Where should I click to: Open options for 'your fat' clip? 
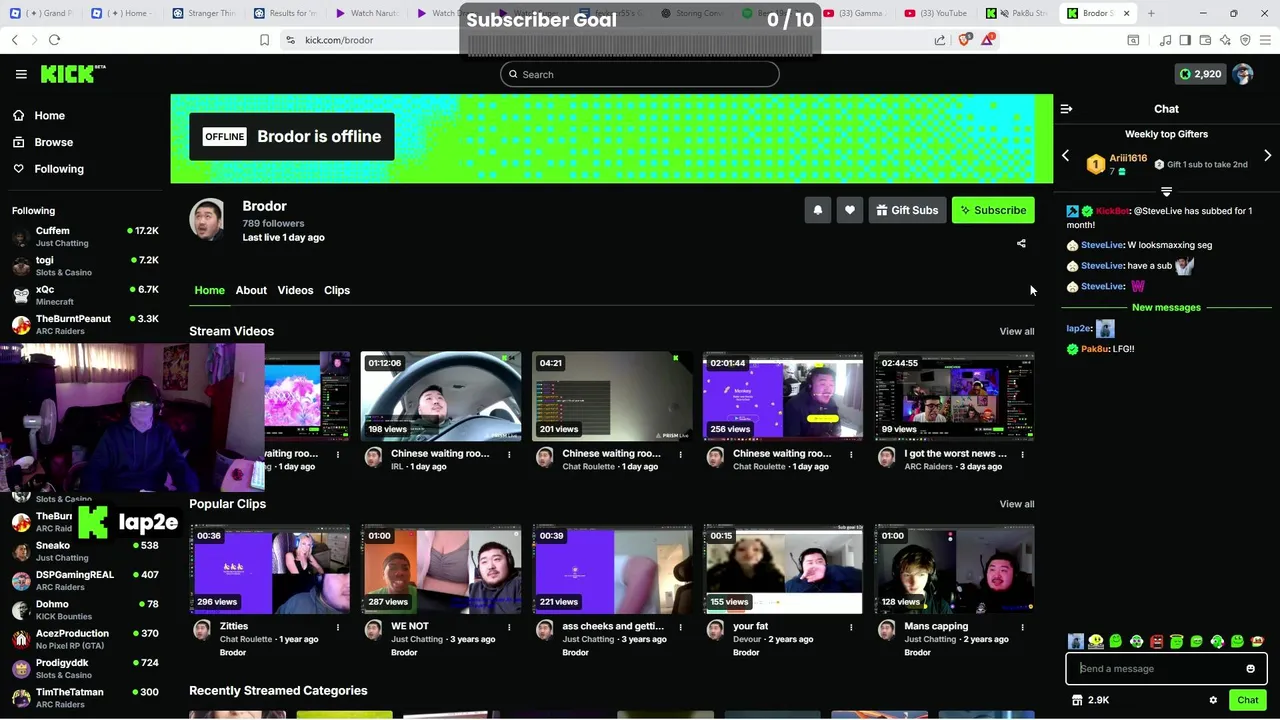point(851,628)
